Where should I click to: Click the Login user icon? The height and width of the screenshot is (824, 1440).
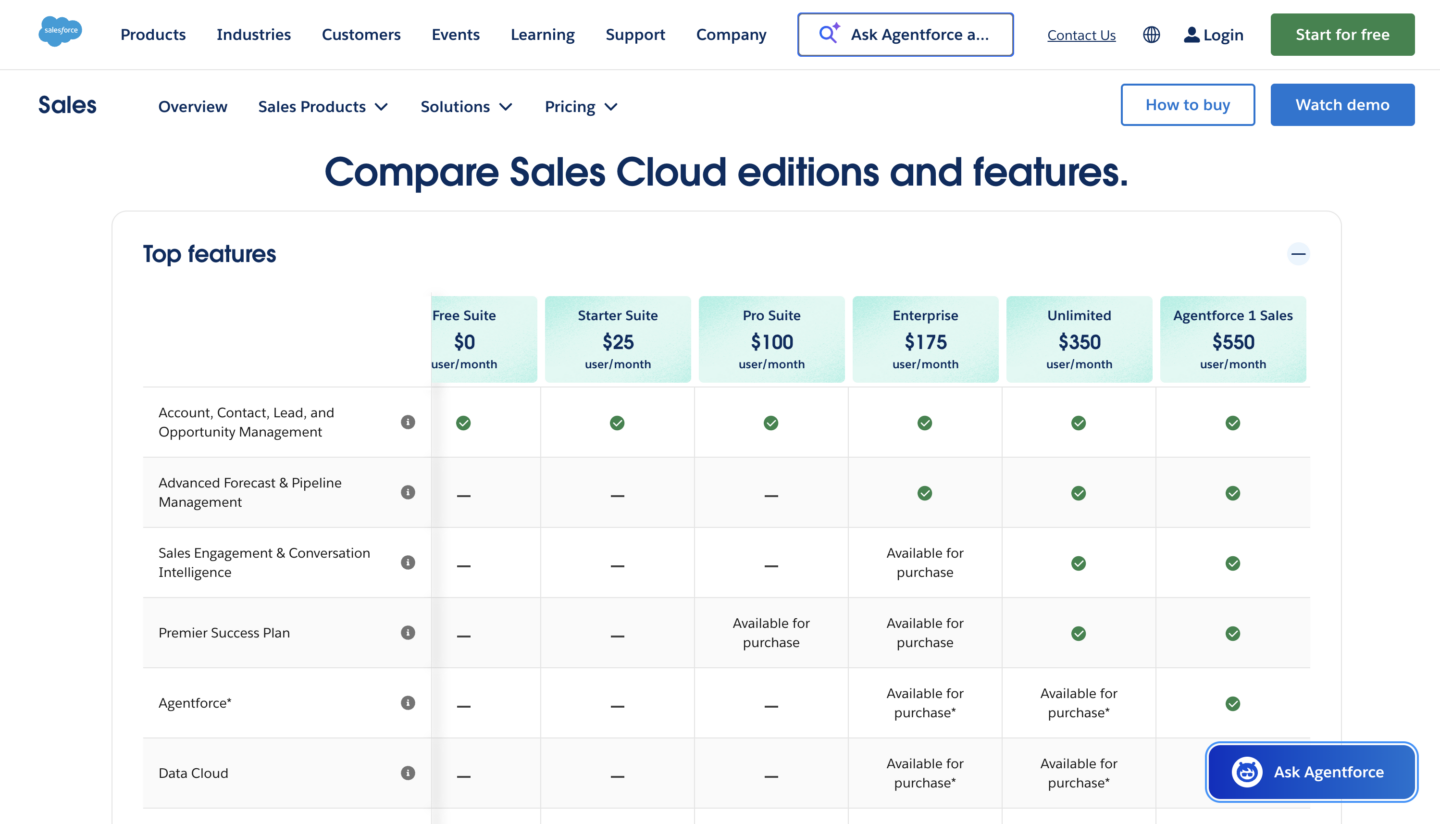(x=1191, y=35)
